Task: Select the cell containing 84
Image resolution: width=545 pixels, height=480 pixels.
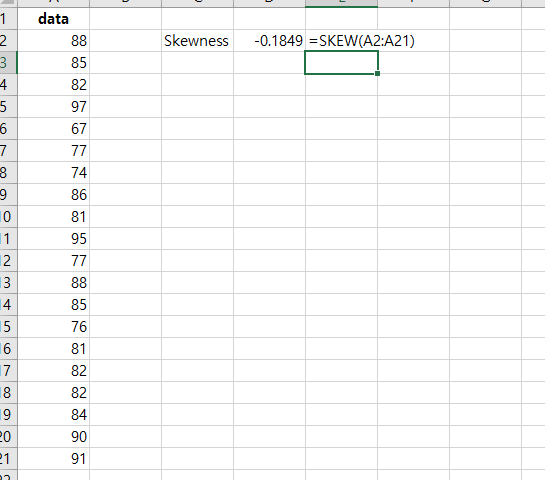Action: (x=54, y=415)
